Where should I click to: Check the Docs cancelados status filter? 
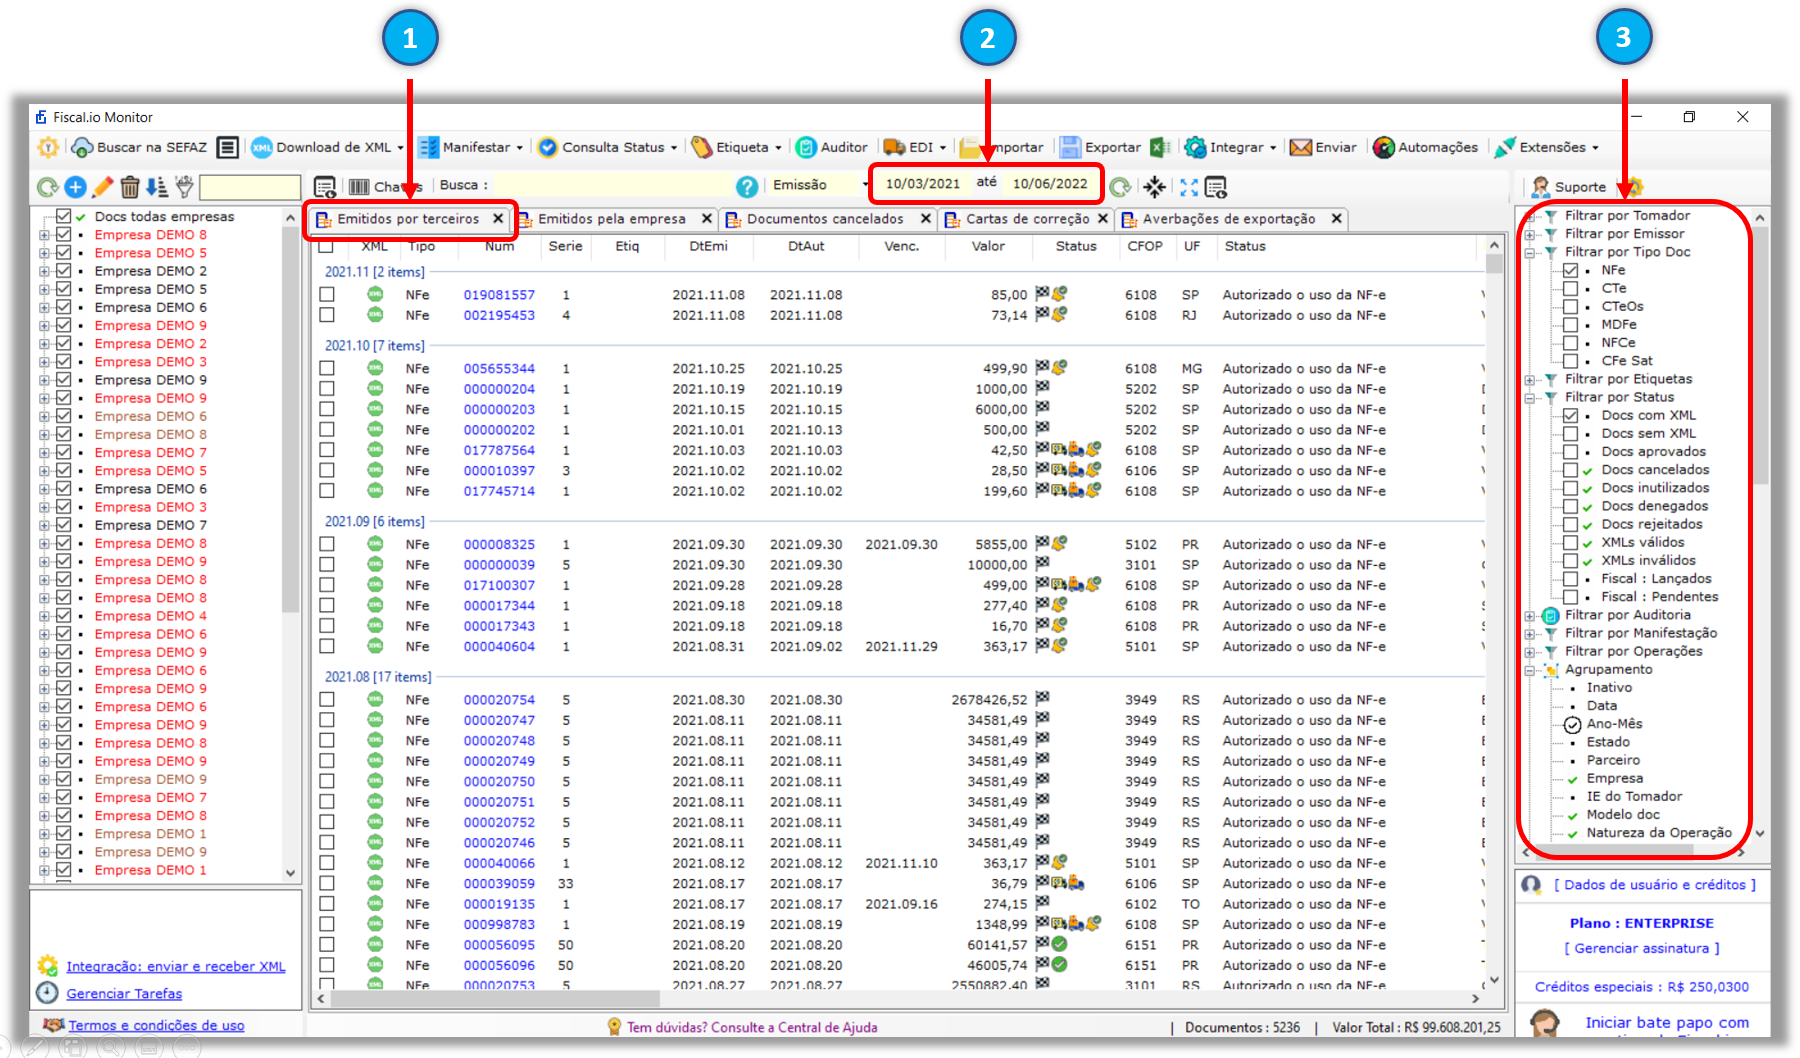(1571, 469)
